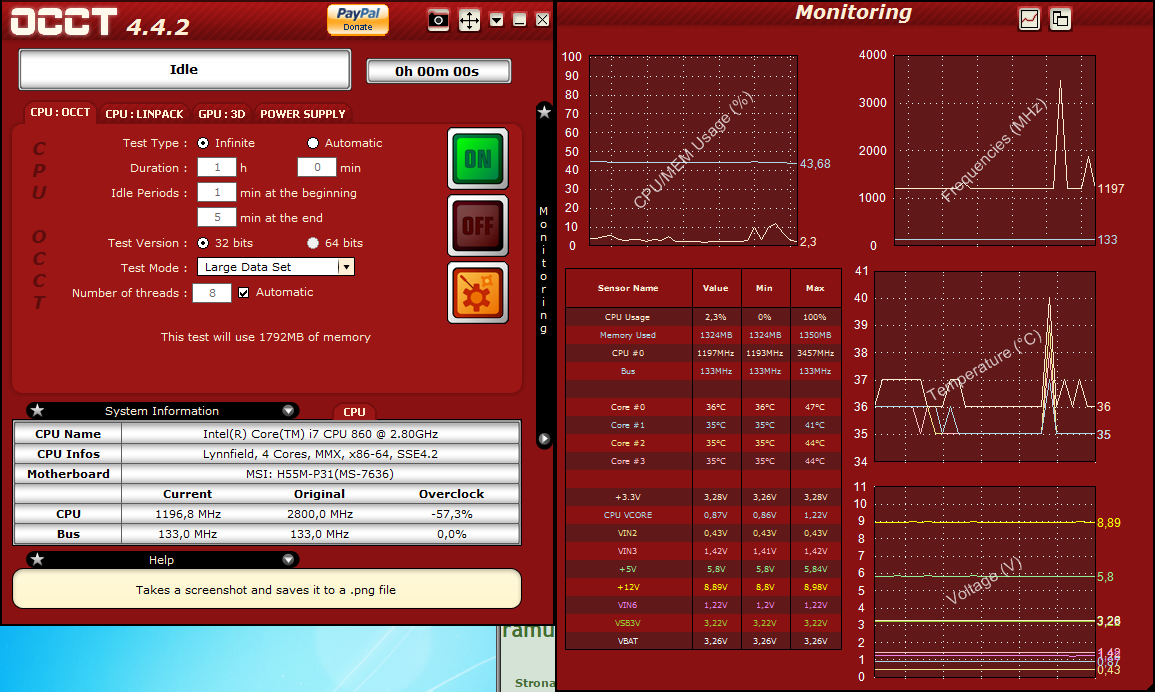
Task: Click the VIN6 sensor row name
Action: 628,605
